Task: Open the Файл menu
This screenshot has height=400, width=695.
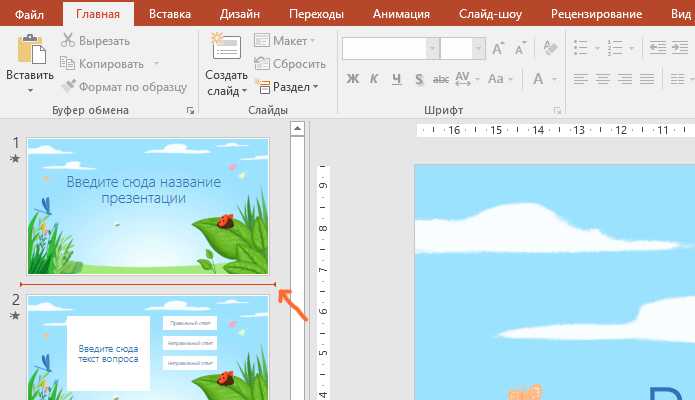Action: coord(29,14)
